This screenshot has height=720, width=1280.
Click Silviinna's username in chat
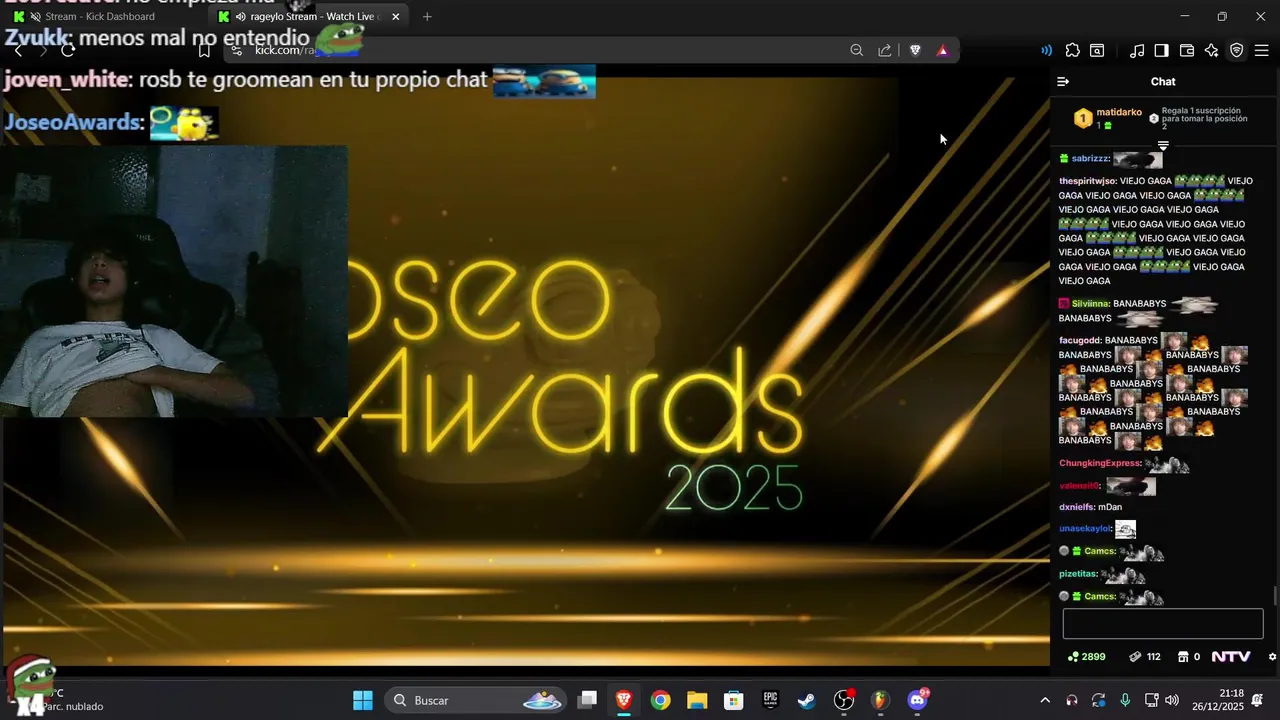(1090, 304)
